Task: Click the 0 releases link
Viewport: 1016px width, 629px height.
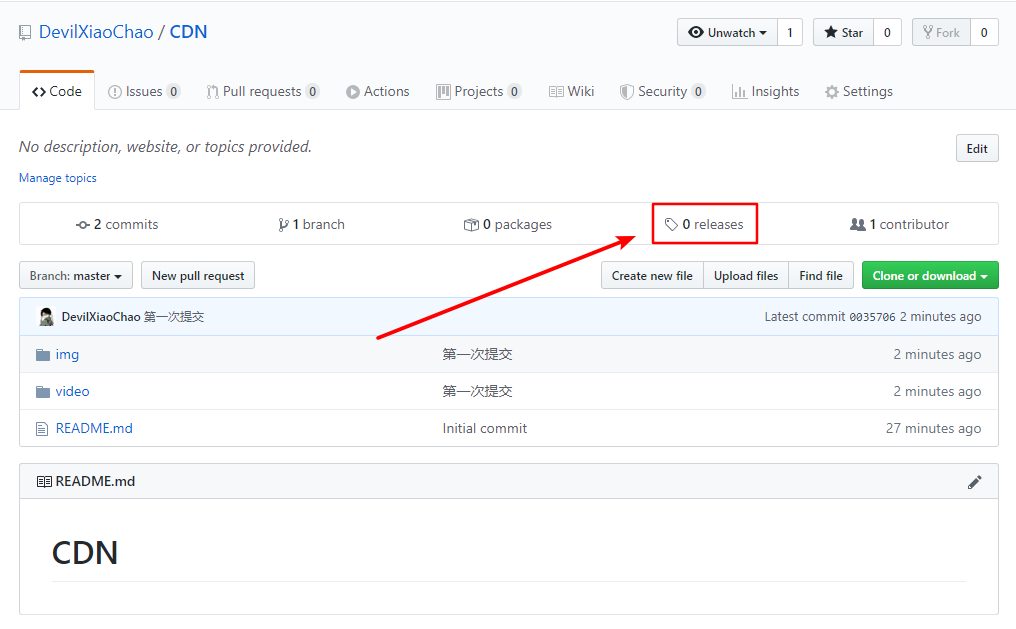Action: tap(705, 225)
